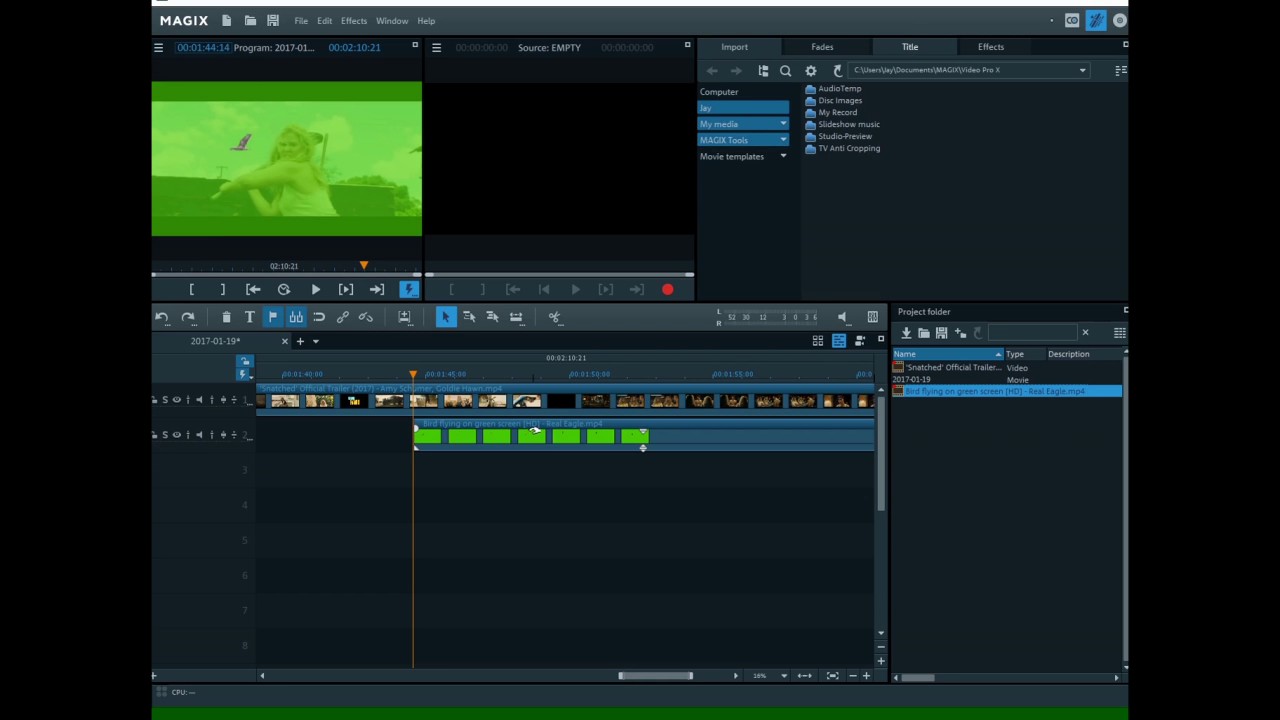Expand the MAGIX Tools dropdown
1280x720 pixels.
[x=783, y=140]
